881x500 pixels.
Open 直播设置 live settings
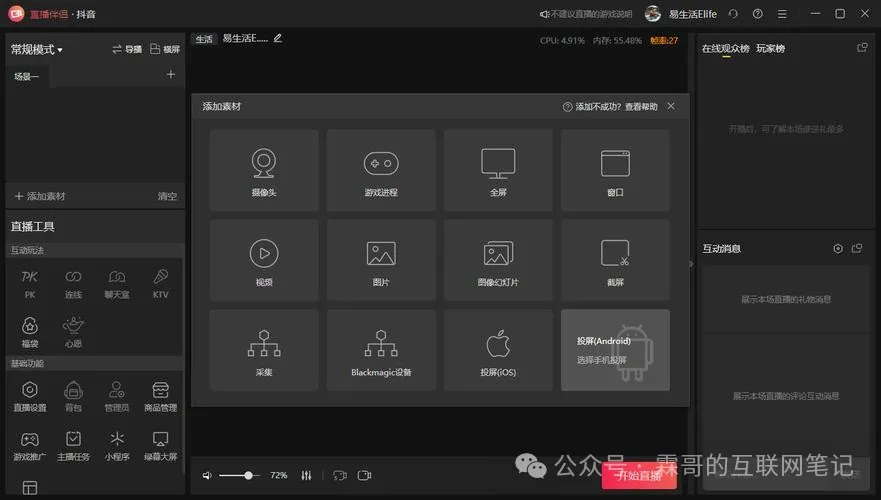[x=29, y=395]
